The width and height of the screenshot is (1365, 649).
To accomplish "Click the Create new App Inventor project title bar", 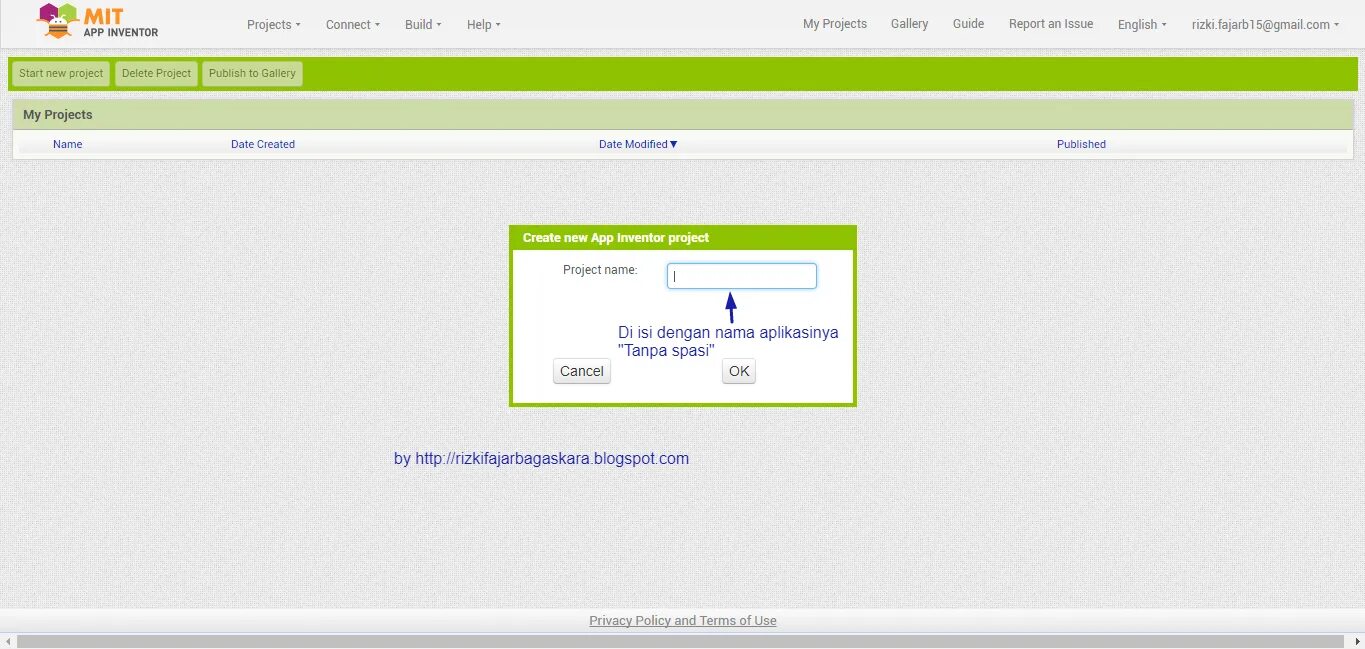I will click(x=683, y=238).
